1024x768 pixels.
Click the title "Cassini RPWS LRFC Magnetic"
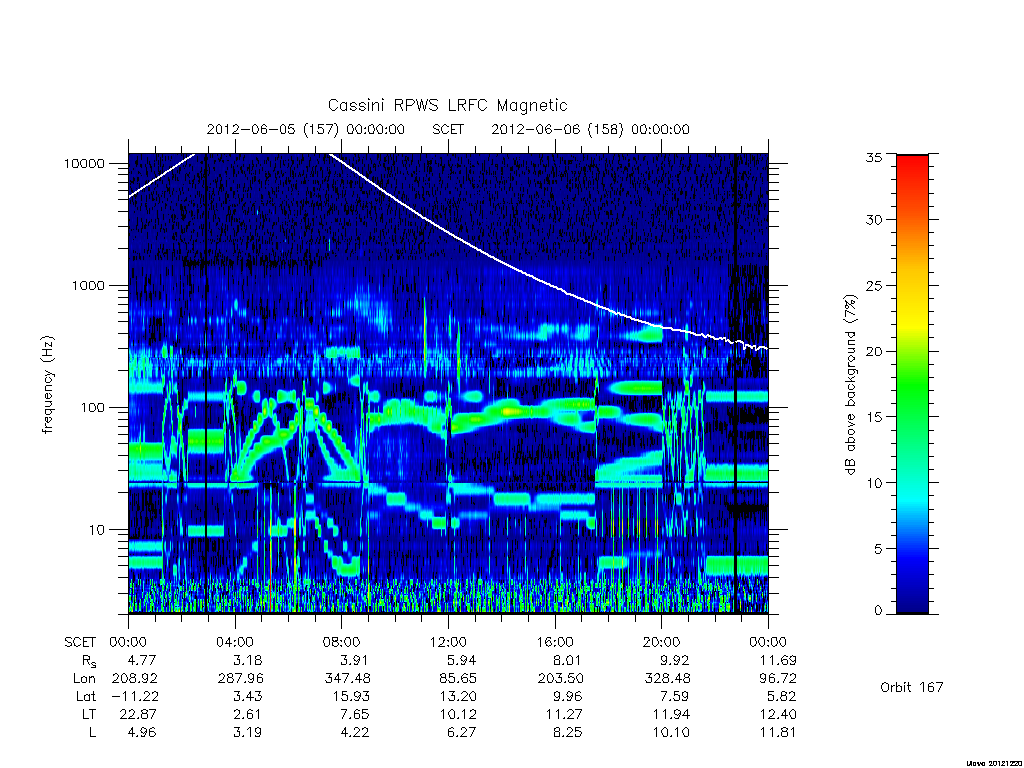[x=447, y=105]
